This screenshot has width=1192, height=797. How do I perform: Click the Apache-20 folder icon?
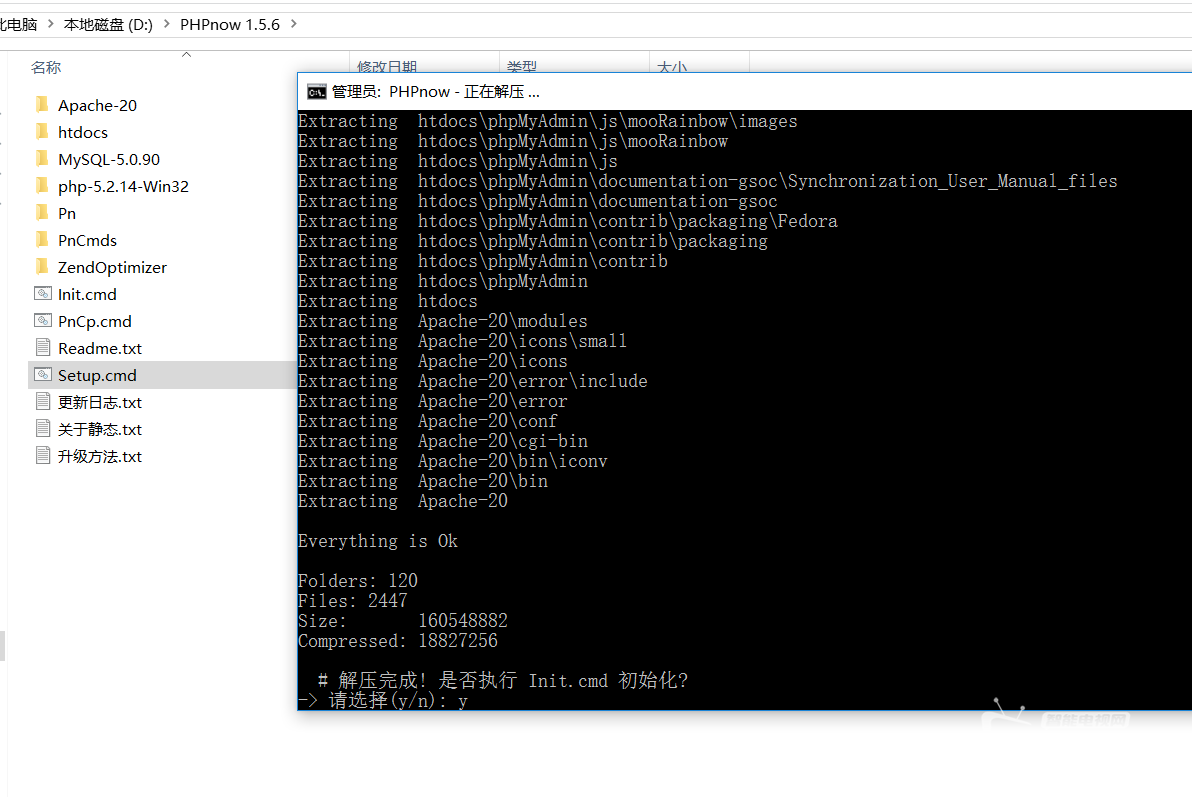point(43,104)
